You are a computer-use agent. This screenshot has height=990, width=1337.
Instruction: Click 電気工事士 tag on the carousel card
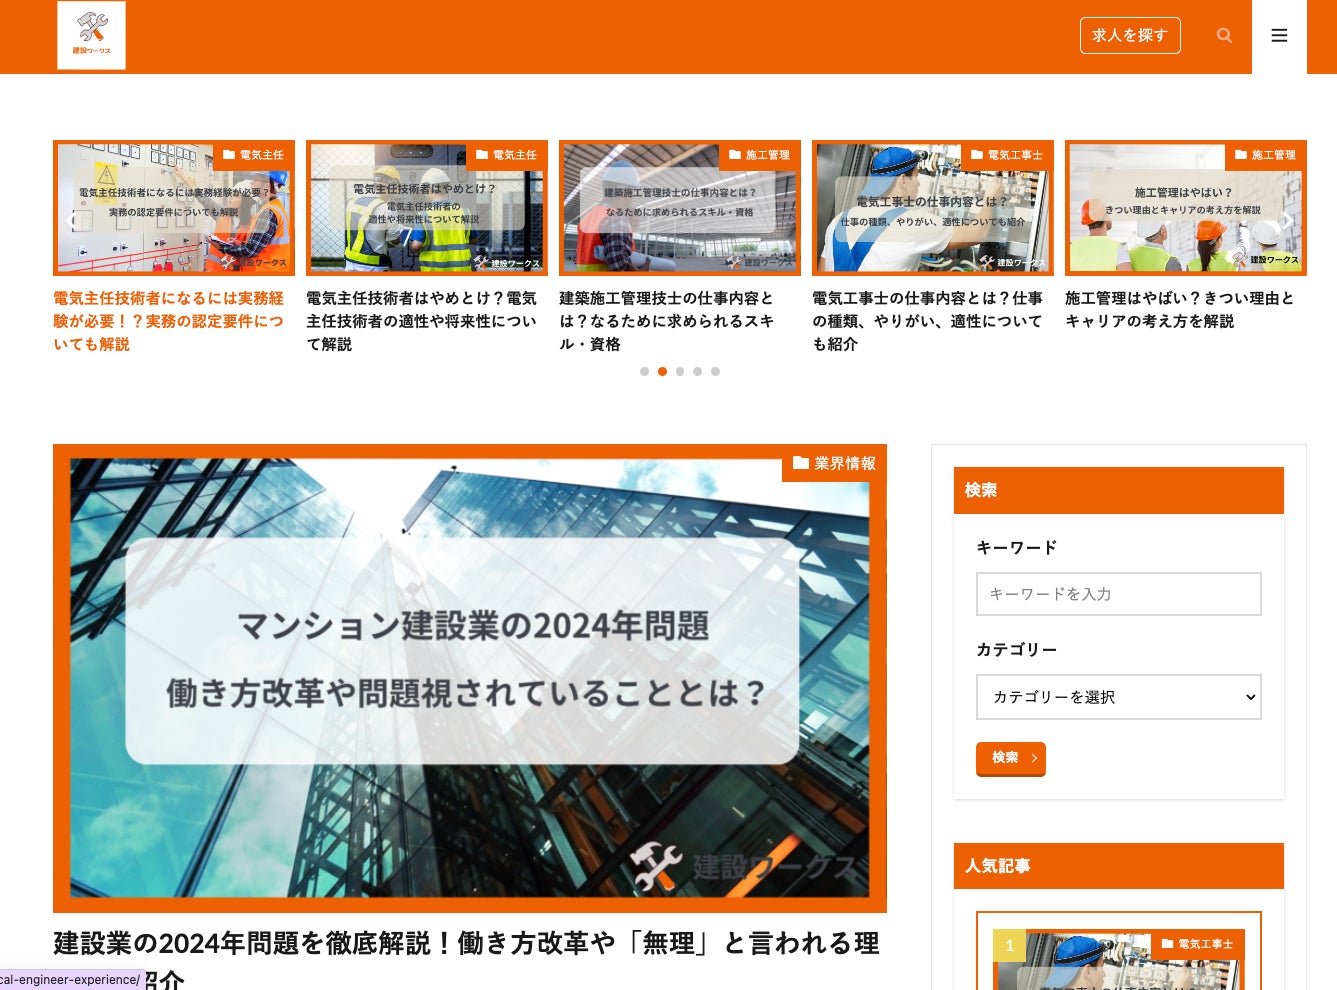(1007, 155)
